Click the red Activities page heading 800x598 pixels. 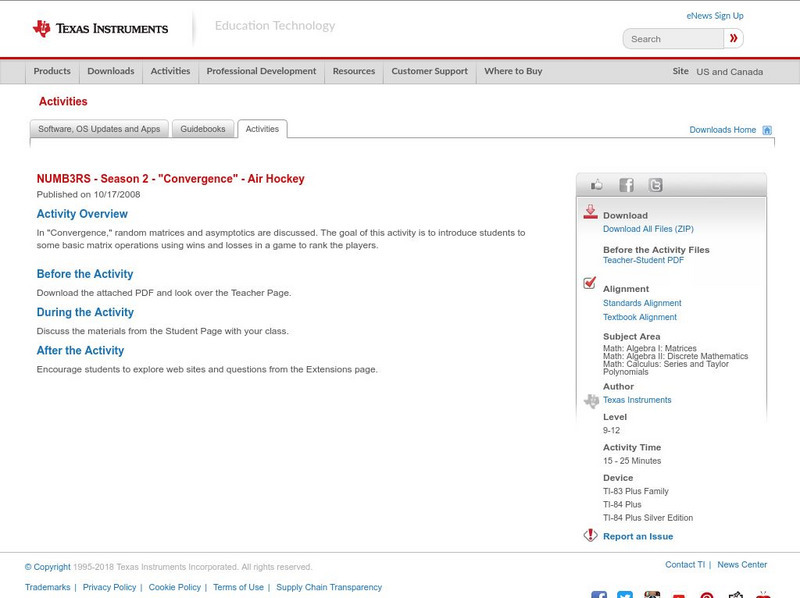[63, 102]
